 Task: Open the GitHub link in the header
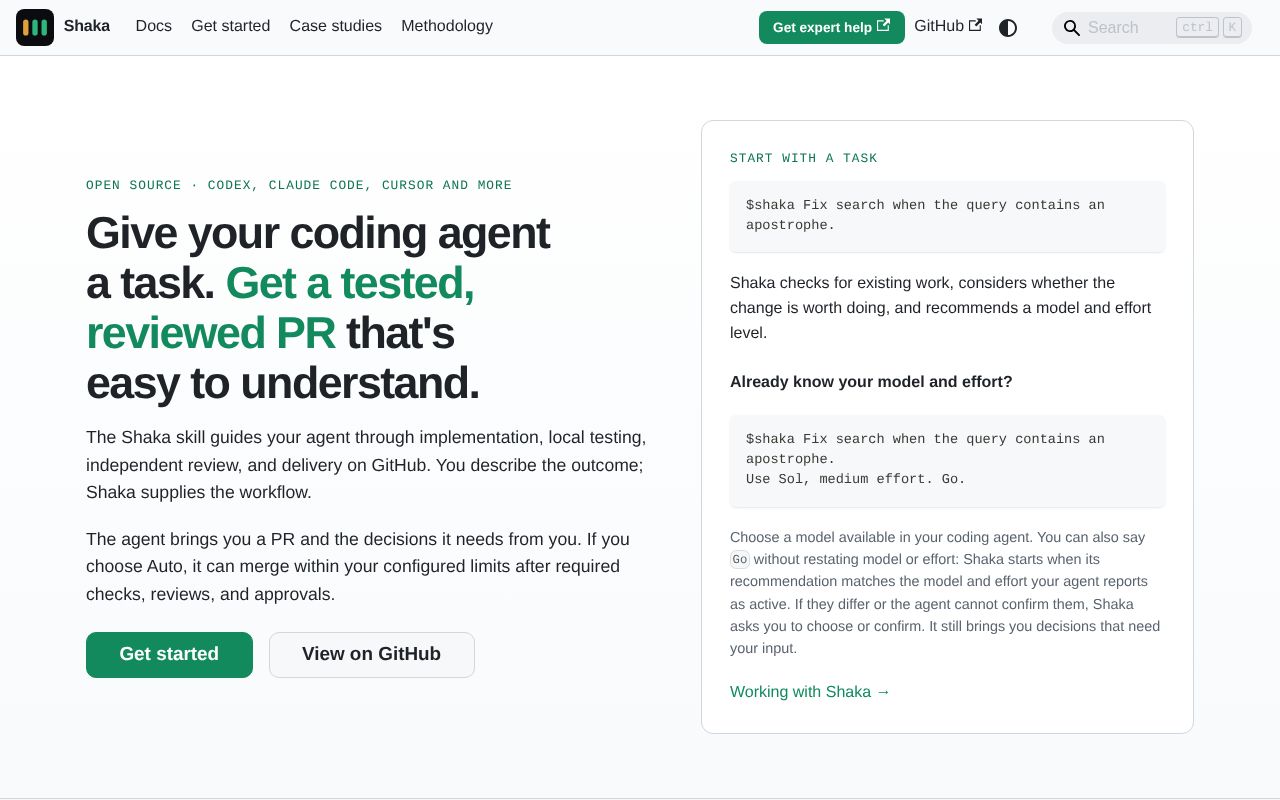948,26
